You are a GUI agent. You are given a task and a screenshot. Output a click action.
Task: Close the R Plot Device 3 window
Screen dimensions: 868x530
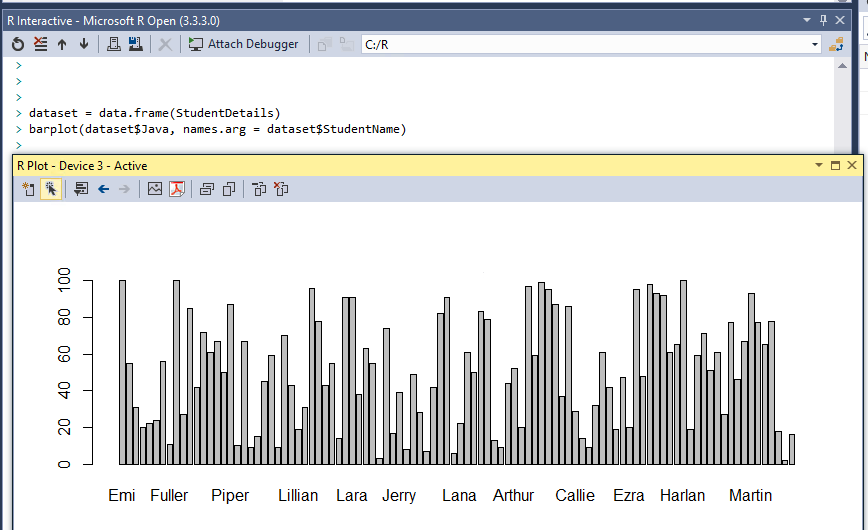(x=852, y=166)
